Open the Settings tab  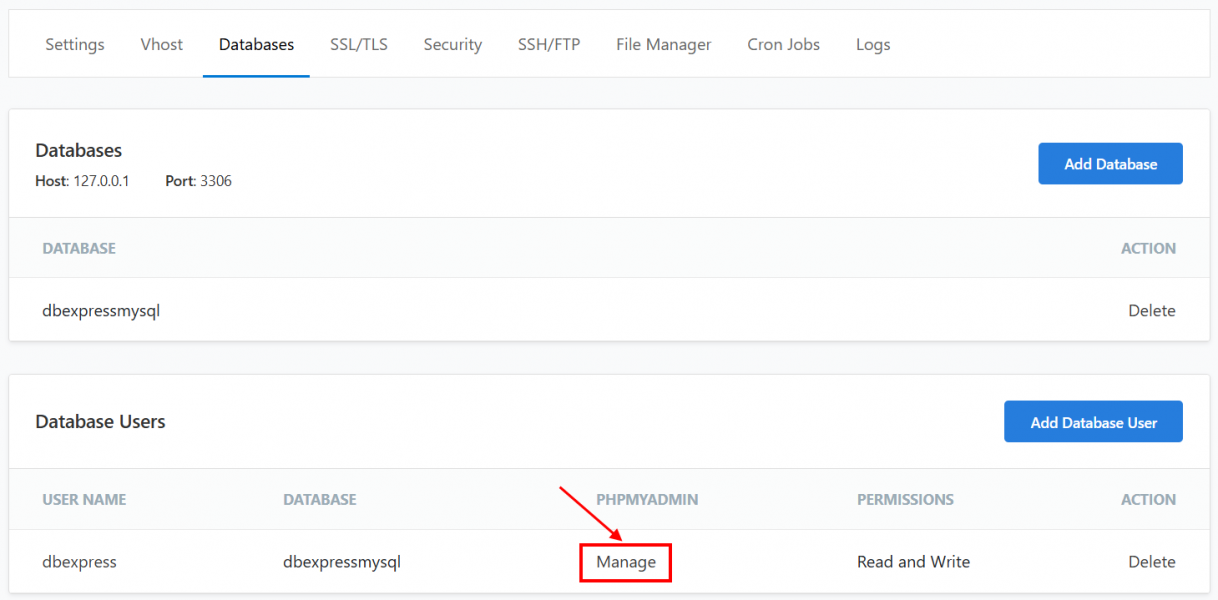pyautogui.click(x=75, y=45)
